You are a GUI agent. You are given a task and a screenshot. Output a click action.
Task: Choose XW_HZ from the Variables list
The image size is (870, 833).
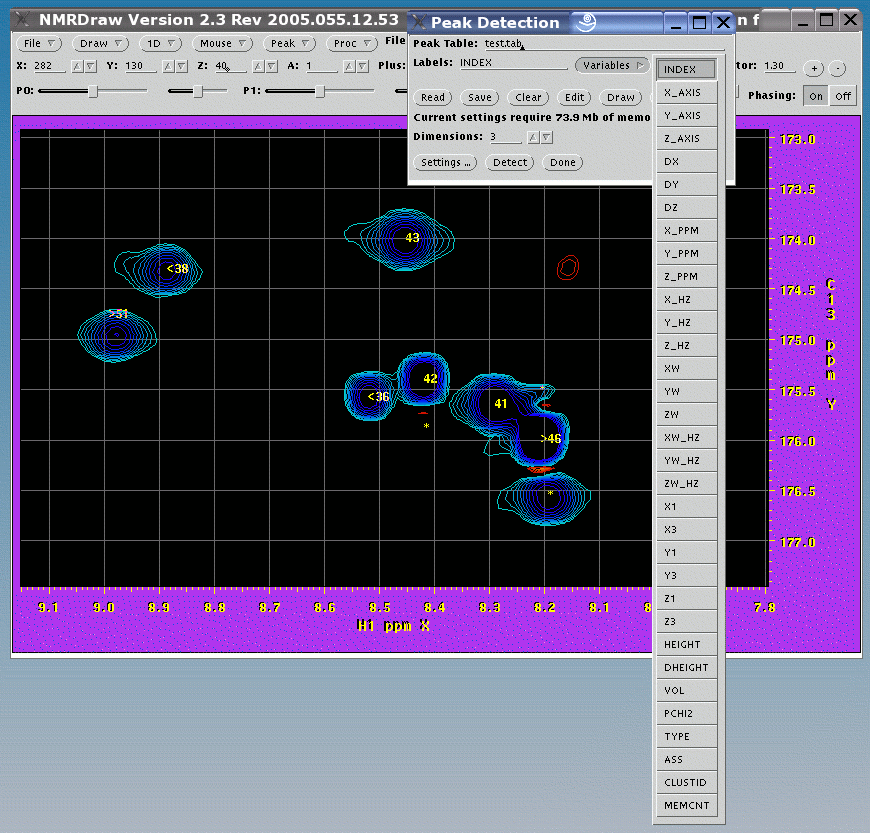[686, 437]
